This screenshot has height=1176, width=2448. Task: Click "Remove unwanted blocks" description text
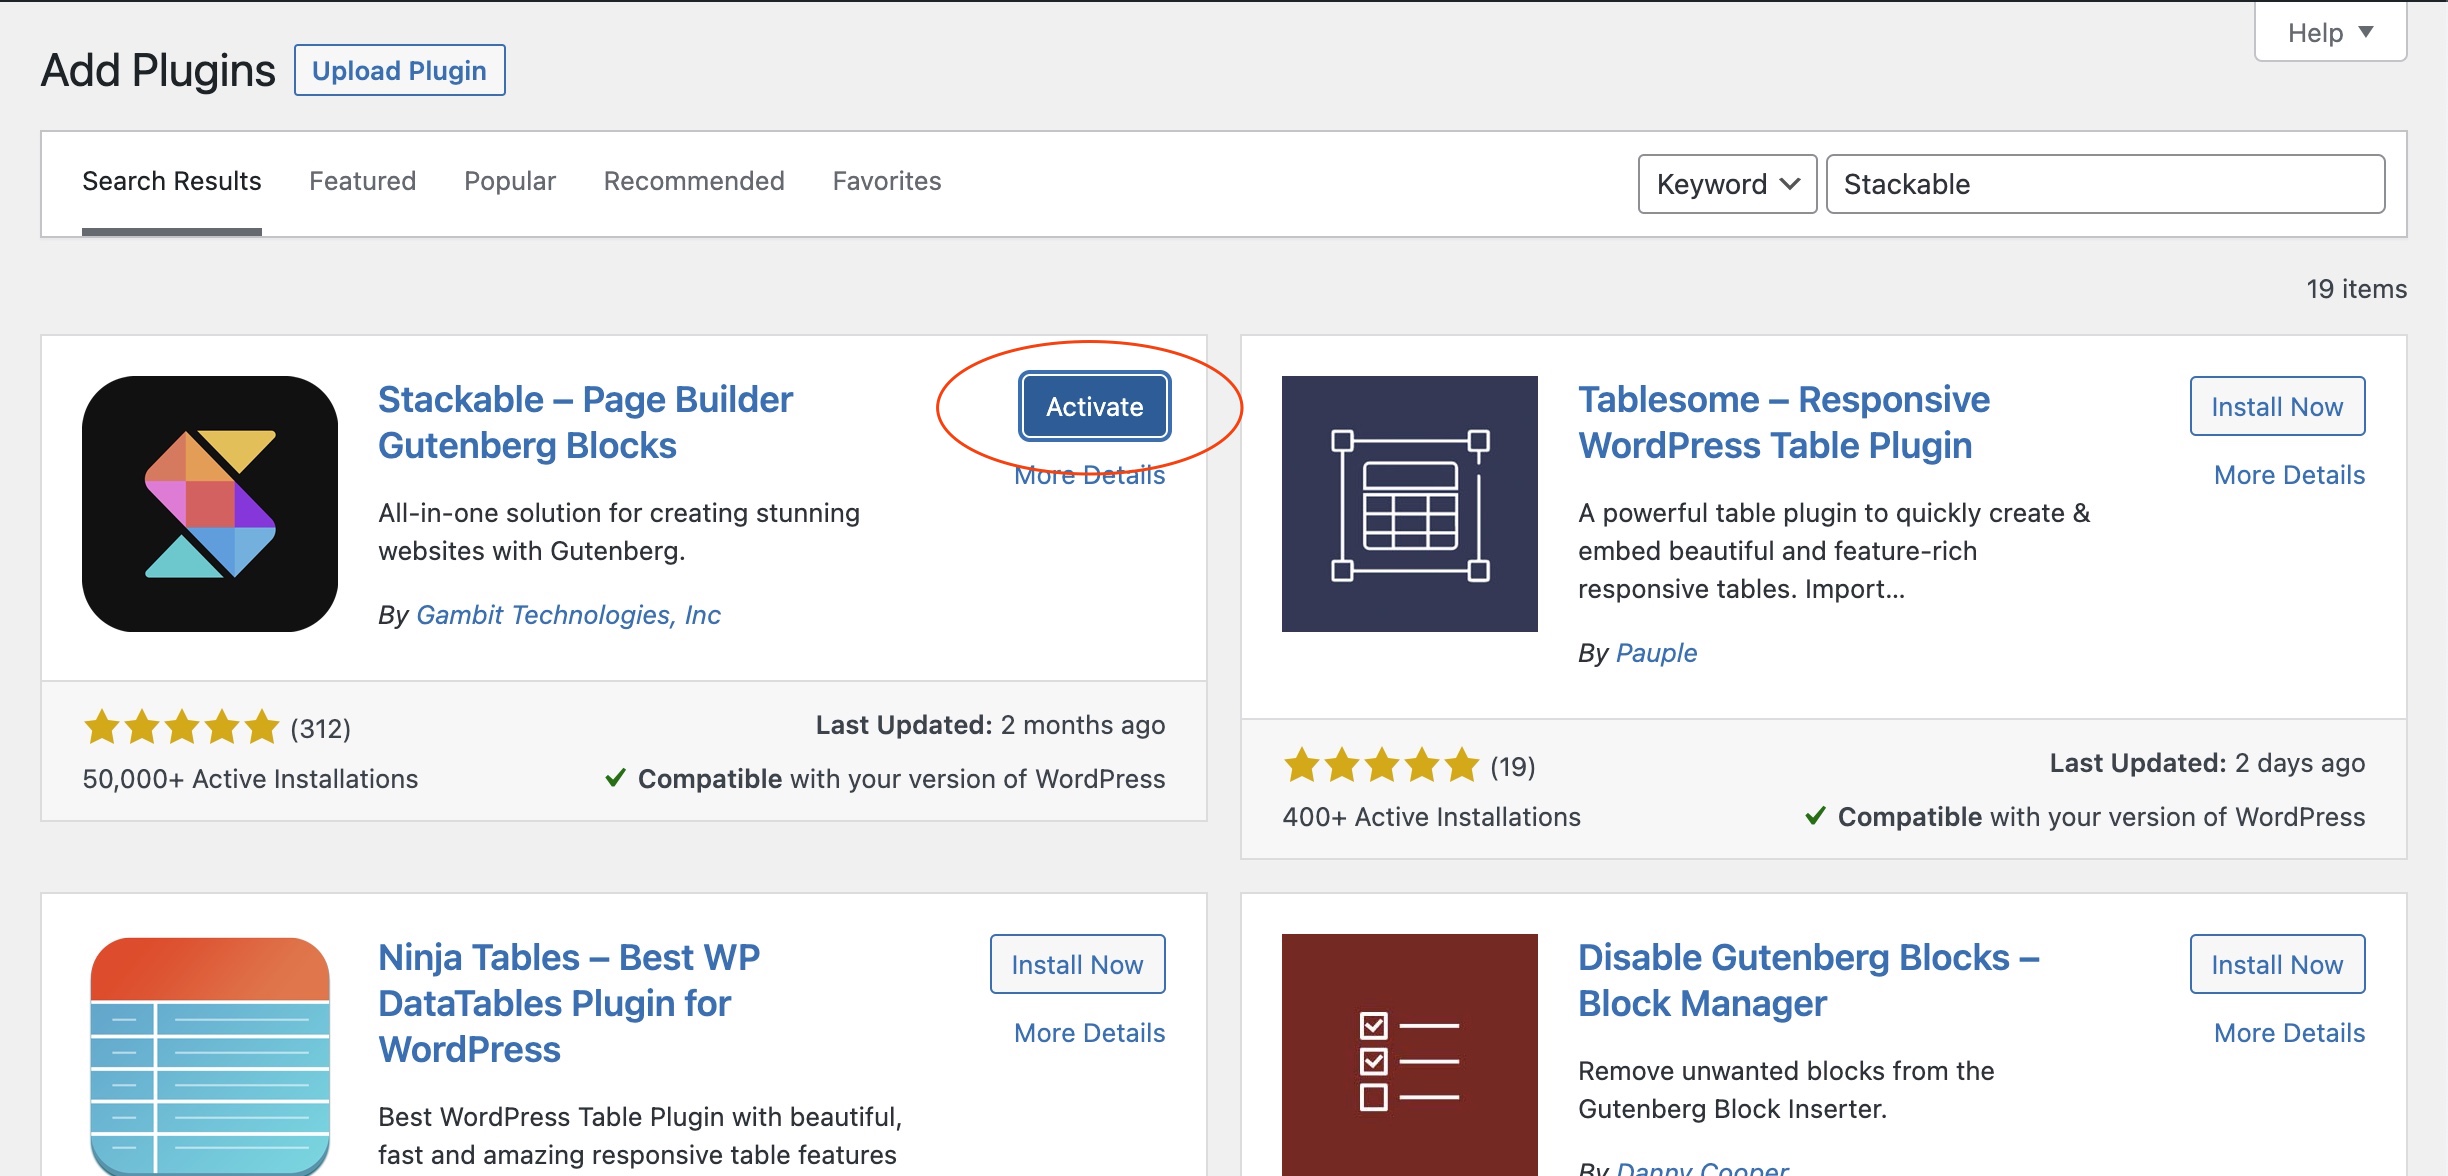[x=1786, y=1090]
